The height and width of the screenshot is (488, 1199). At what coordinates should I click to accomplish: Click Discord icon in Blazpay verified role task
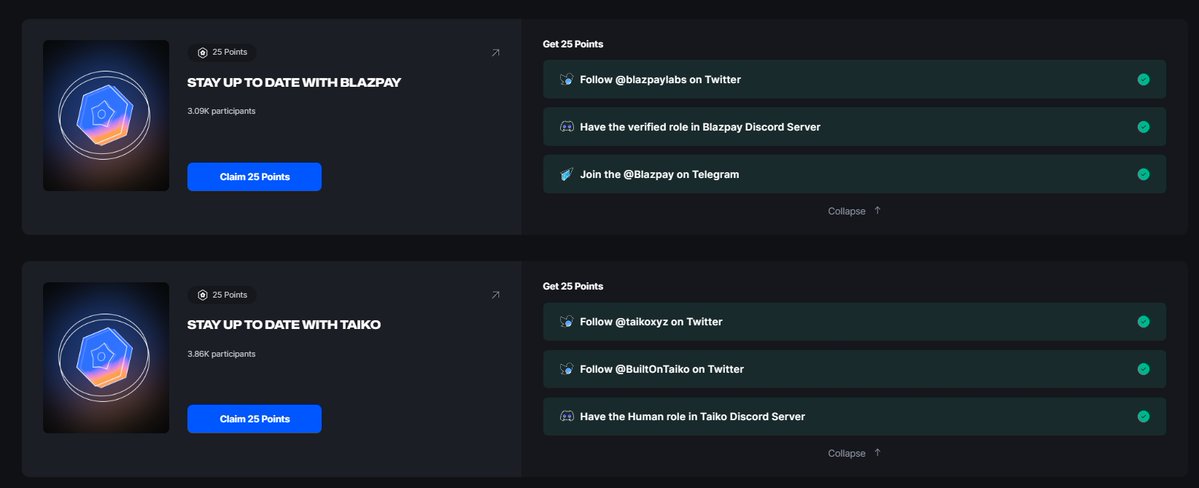pyautogui.click(x=566, y=127)
